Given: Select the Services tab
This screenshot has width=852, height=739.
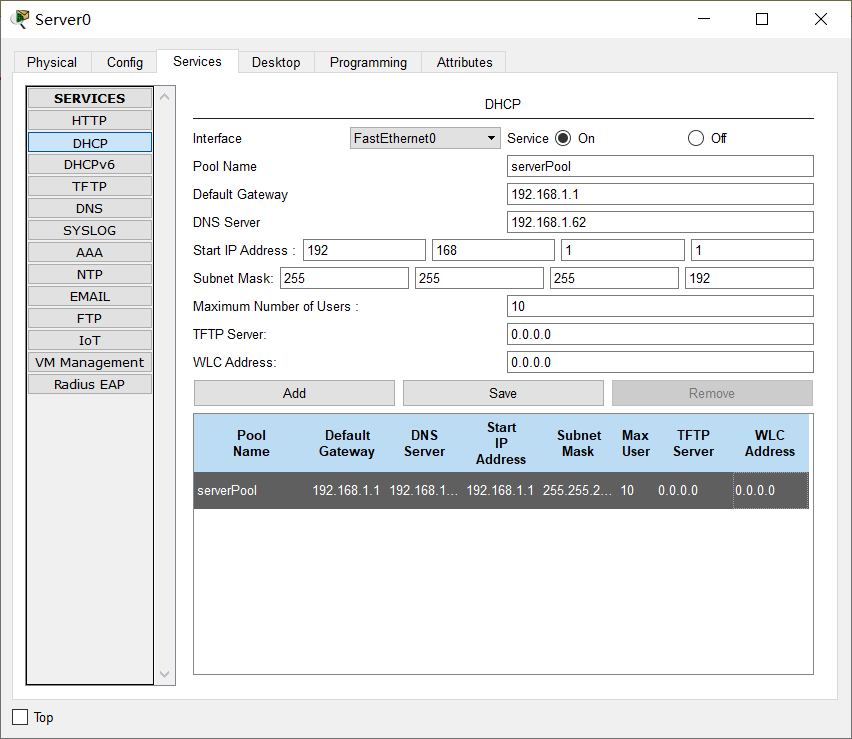Looking at the screenshot, I should pos(197,61).
